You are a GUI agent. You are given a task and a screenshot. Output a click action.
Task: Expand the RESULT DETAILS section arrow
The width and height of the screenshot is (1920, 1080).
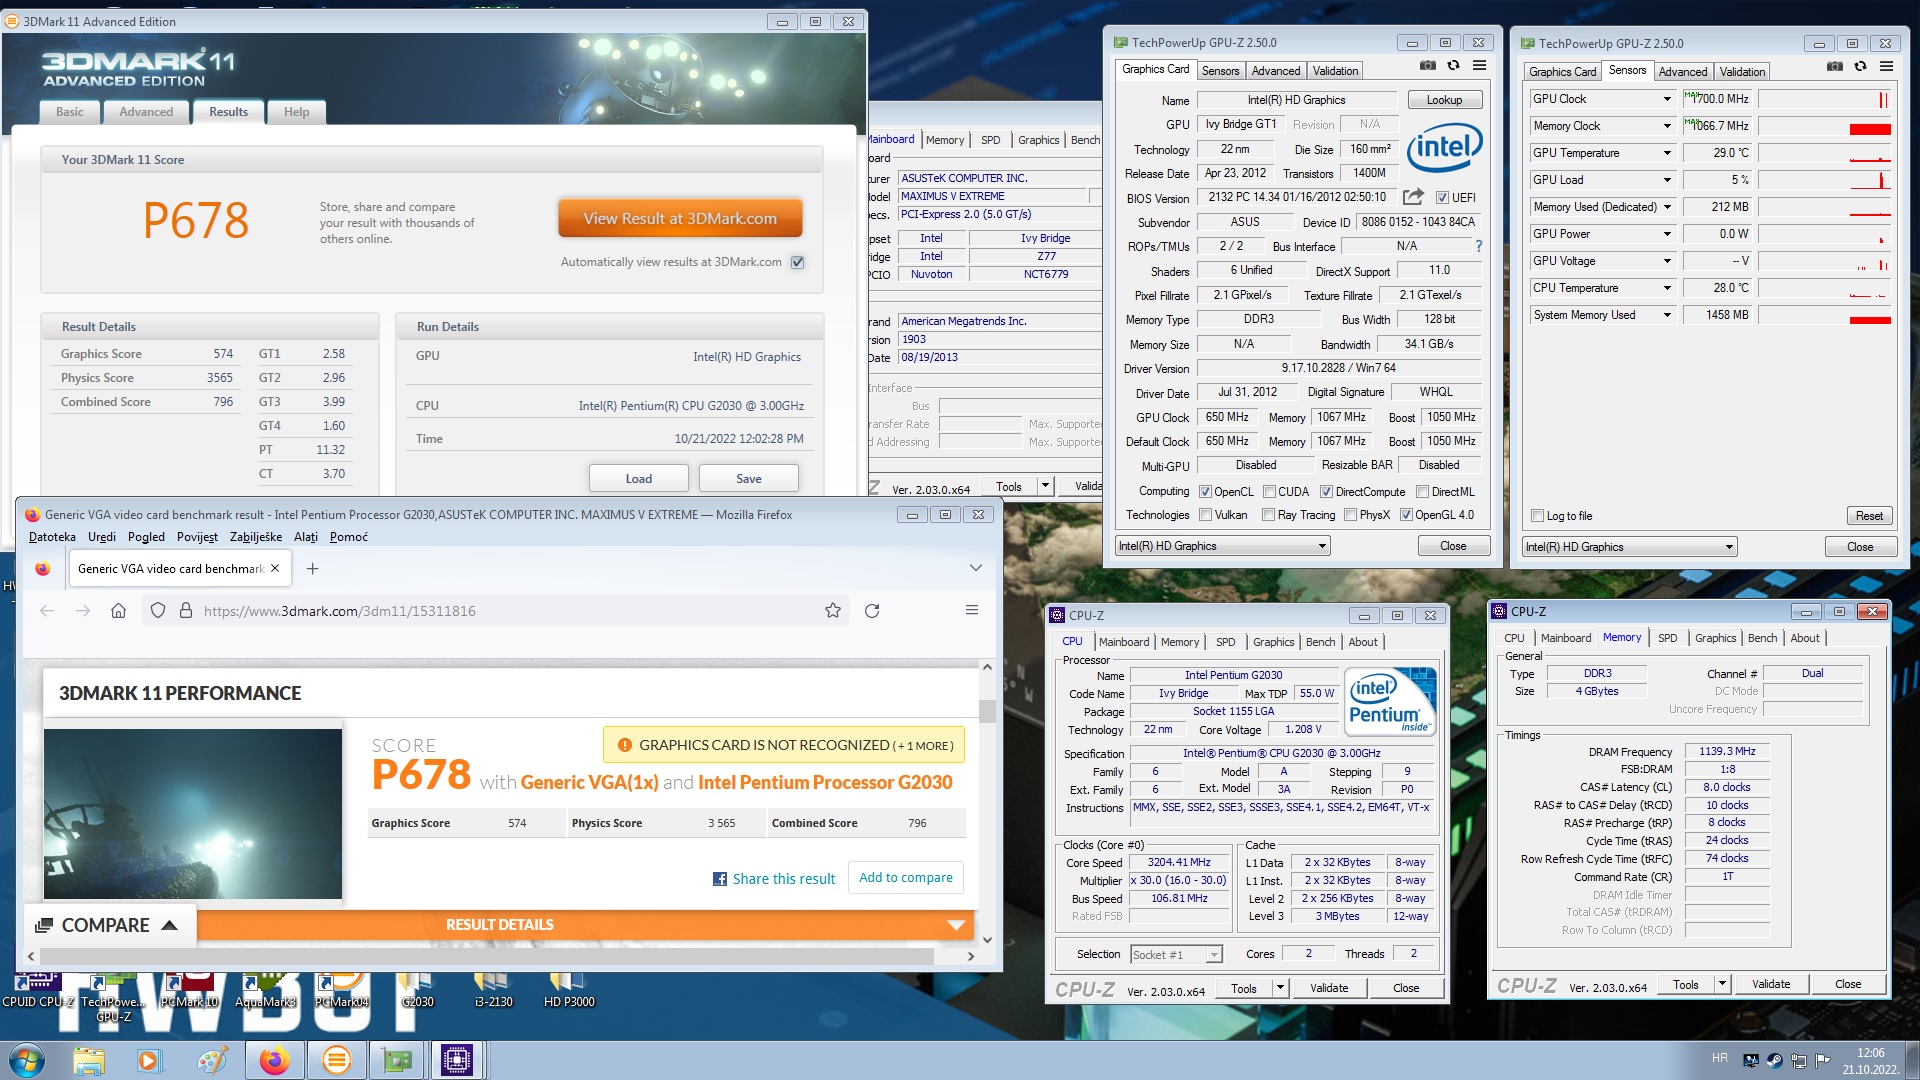(x=956, y=925)
